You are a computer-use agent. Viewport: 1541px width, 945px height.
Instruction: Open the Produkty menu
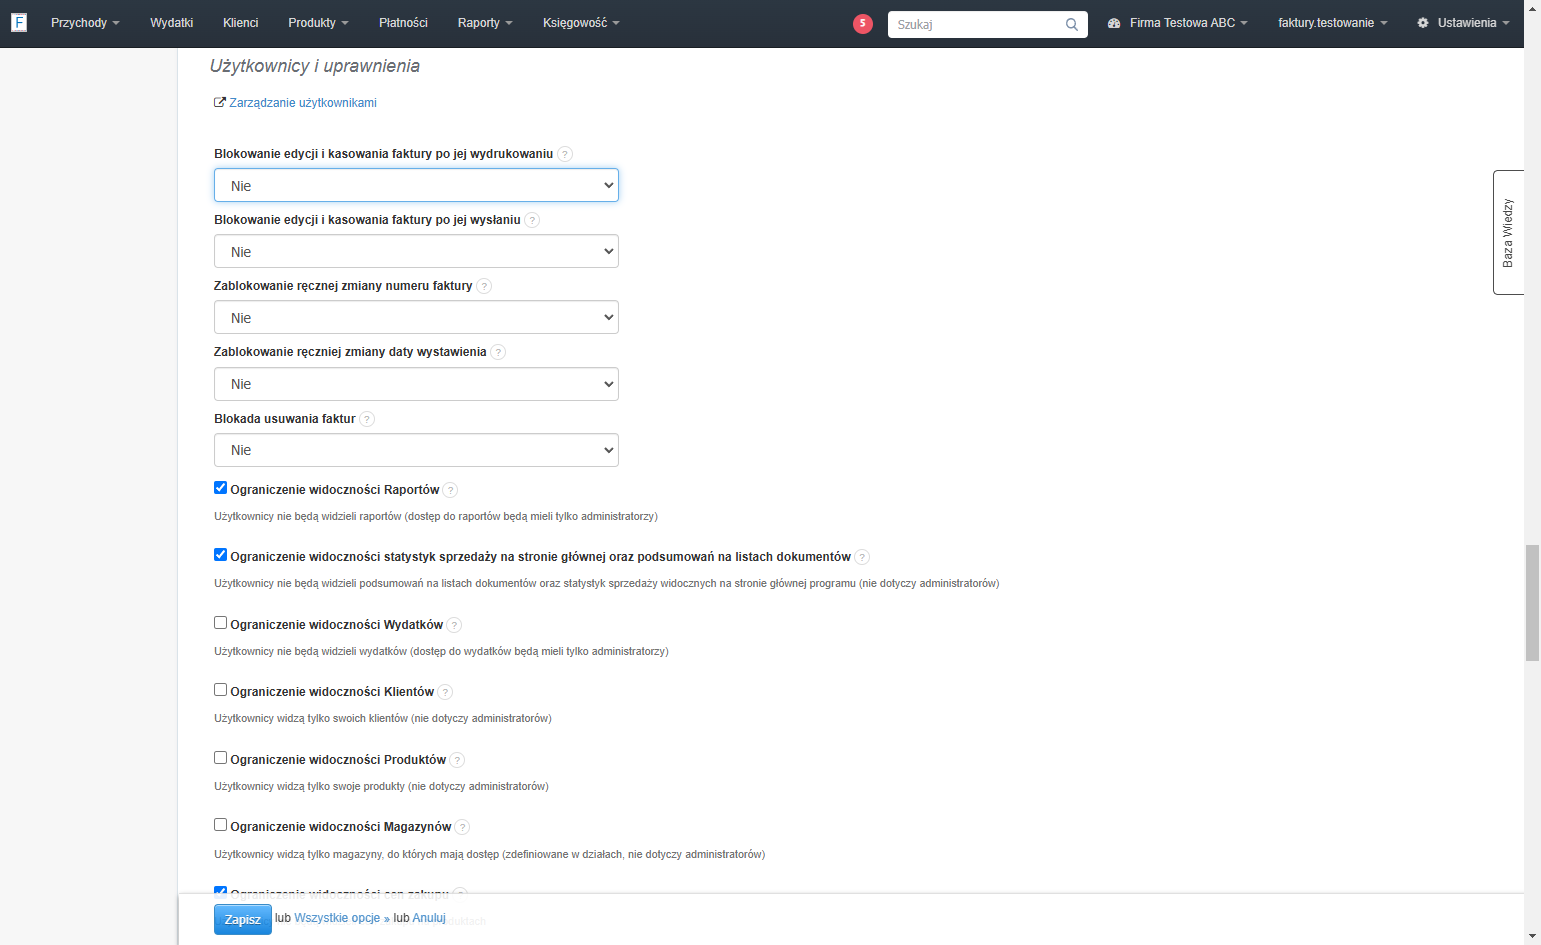click(319, 23)
